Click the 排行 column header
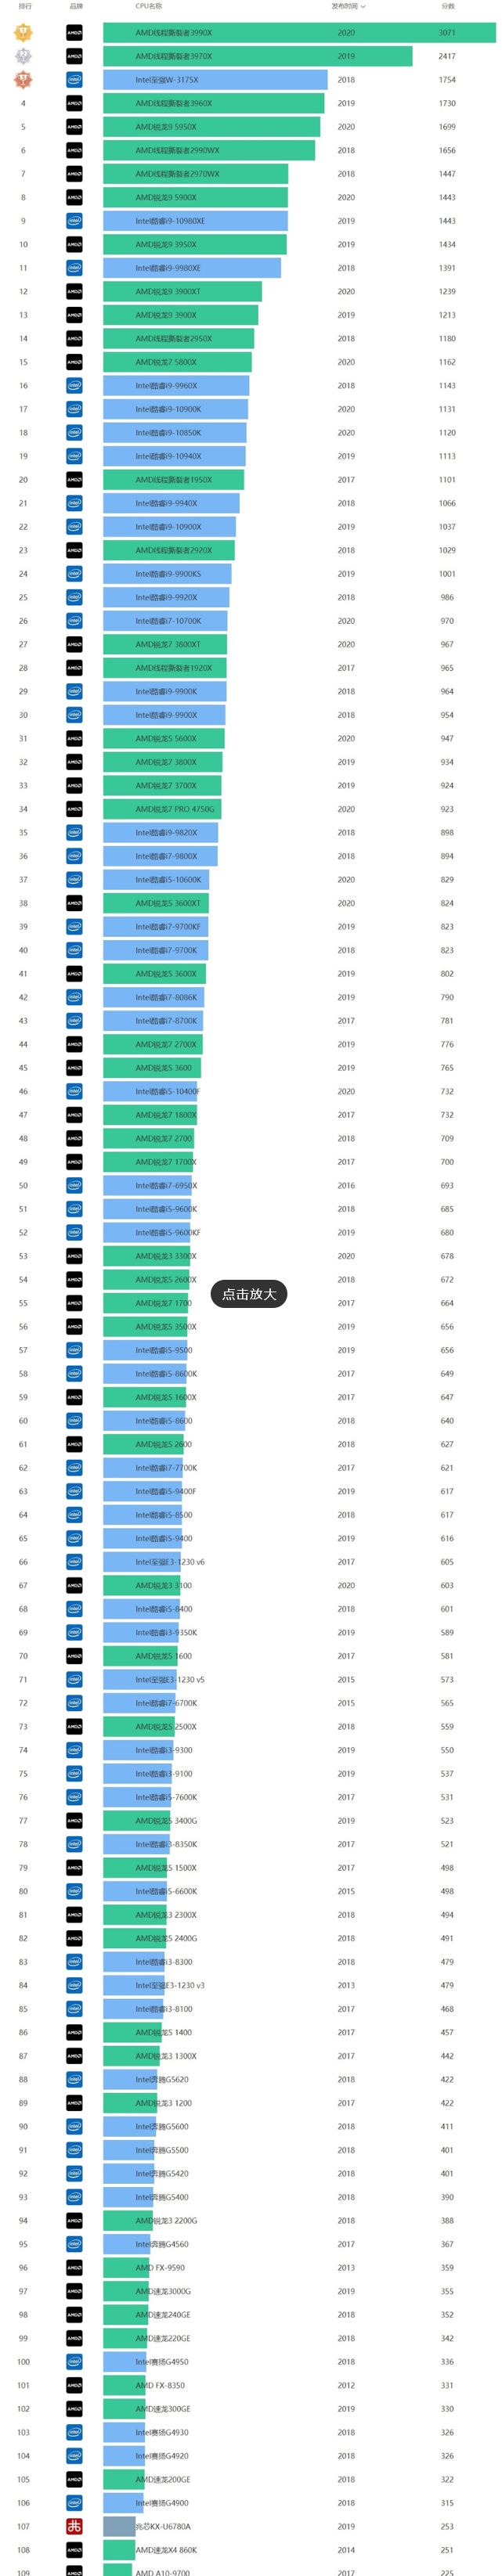Viewport: 502px width, 2576px height. pyautogui.click(x=25, y=6)
